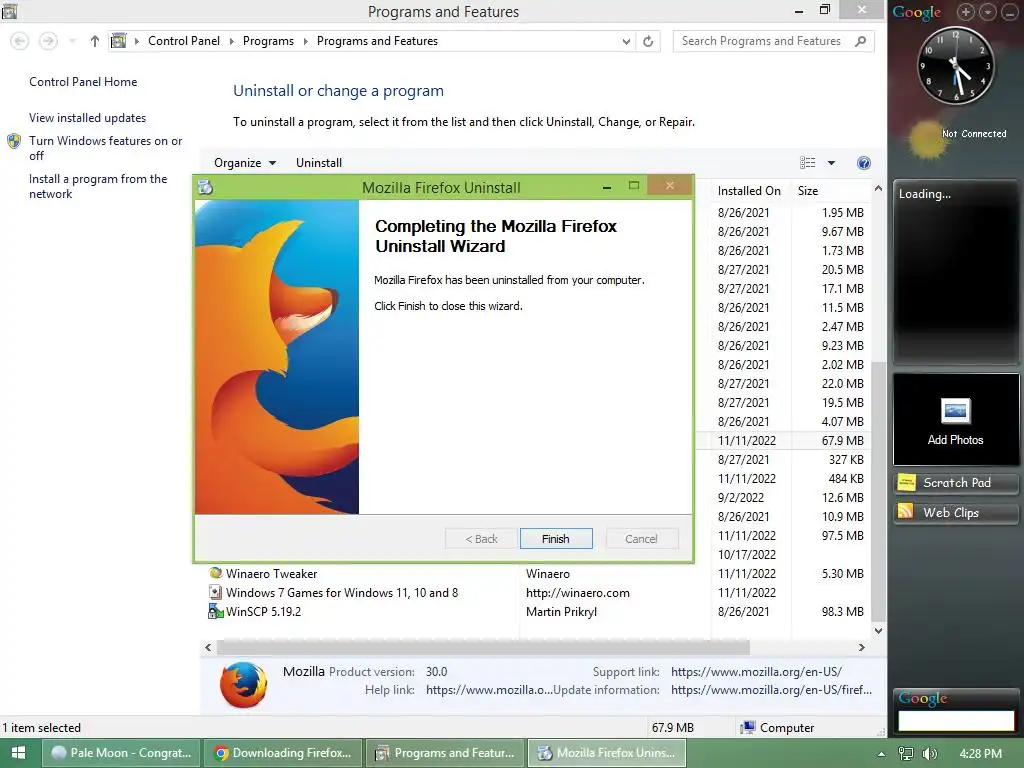Open the Web Clips gadget
Image resolution: width=1024 pixels, height=768 pixels.
point(955,513)
